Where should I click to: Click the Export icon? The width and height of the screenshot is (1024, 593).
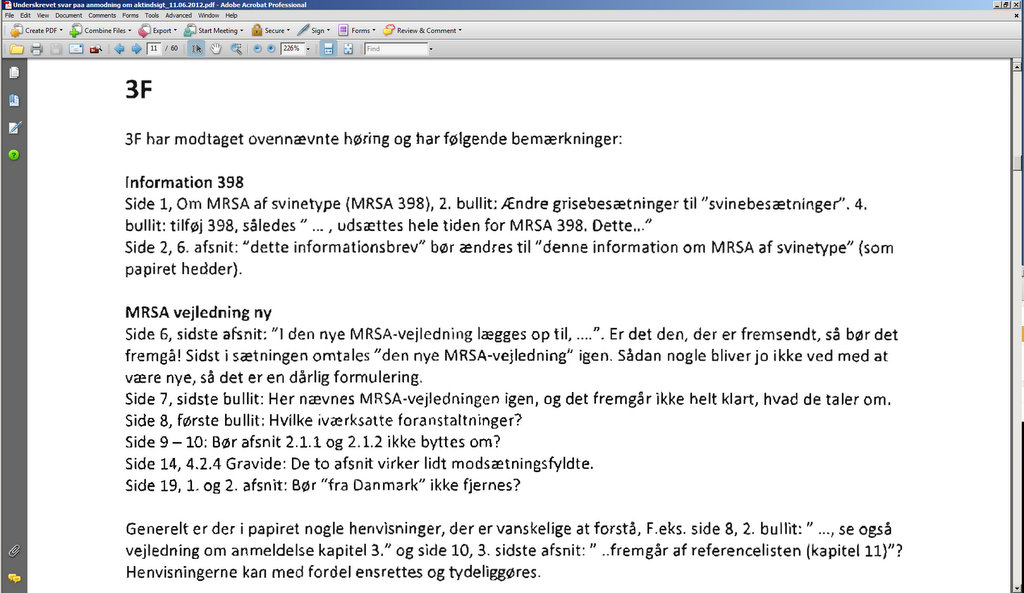144,30
